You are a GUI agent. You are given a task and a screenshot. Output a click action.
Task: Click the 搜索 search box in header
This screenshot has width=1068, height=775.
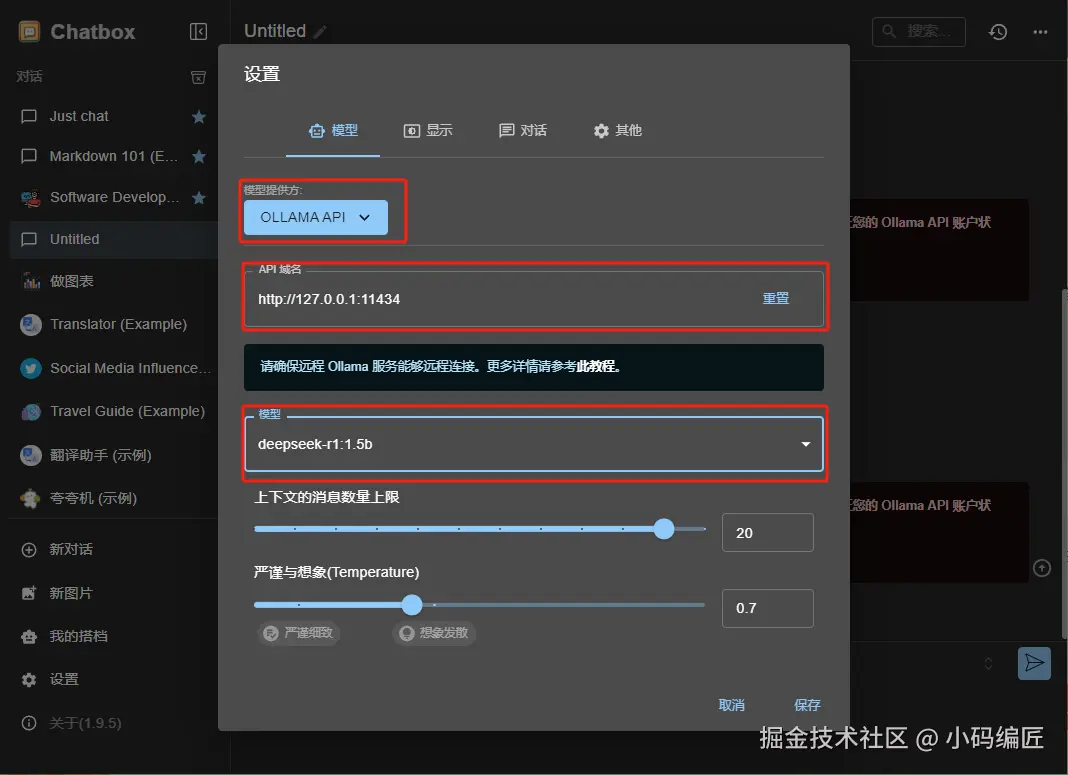[918, 31]
